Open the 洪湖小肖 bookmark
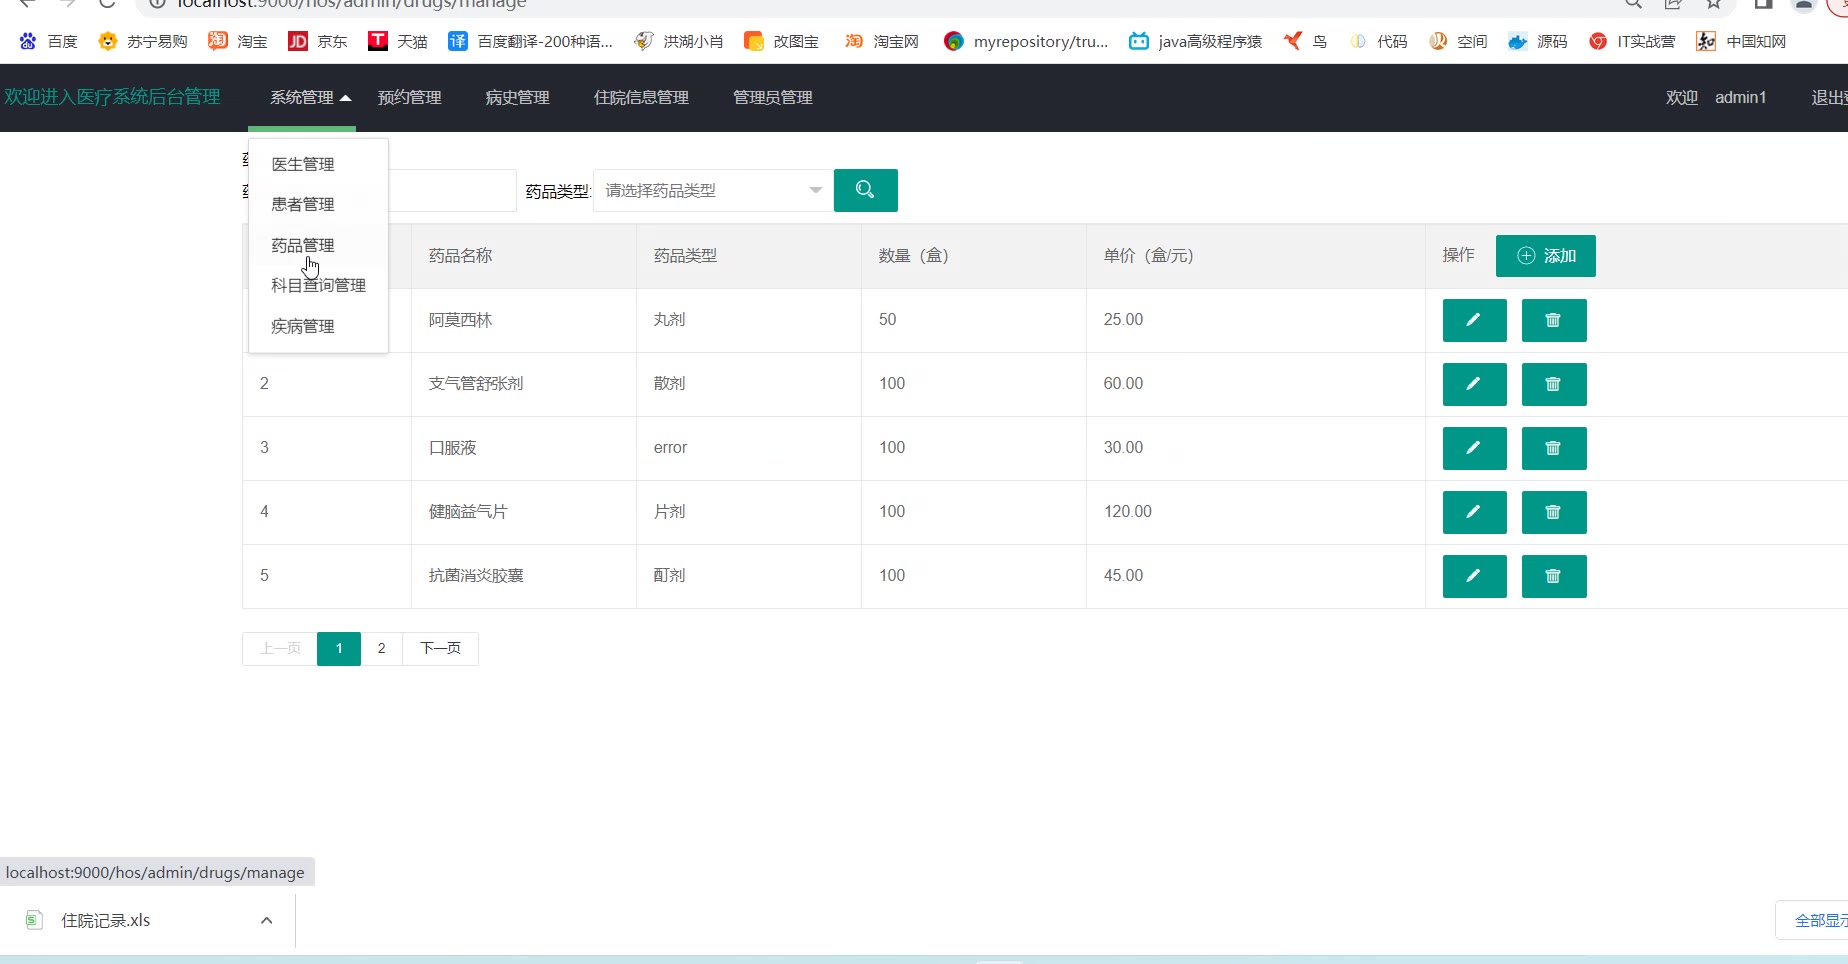 pos(679,41)
